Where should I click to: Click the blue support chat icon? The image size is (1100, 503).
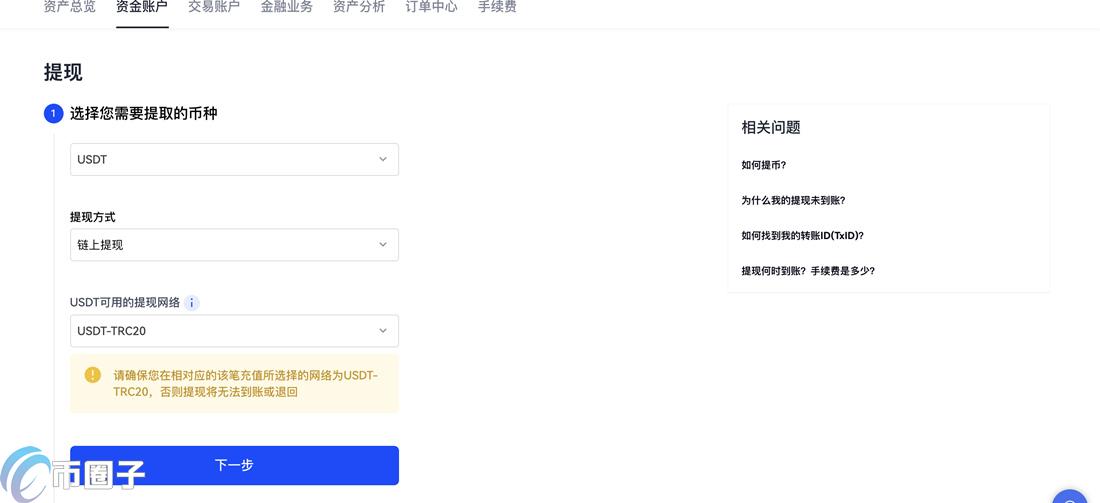1070,497
